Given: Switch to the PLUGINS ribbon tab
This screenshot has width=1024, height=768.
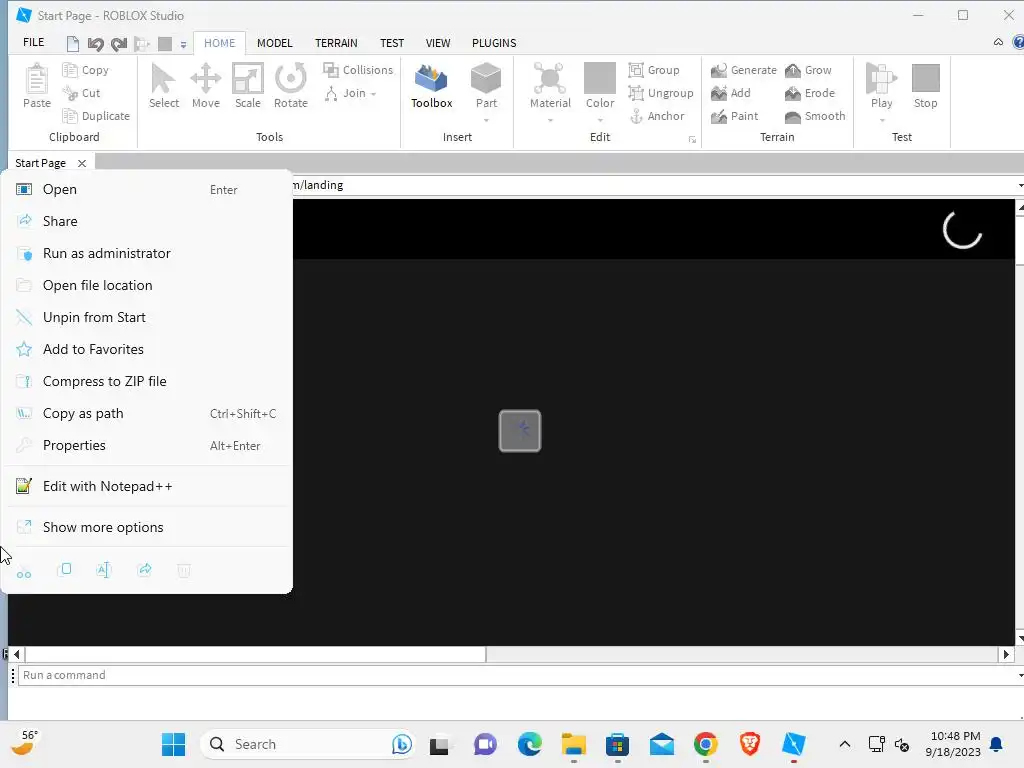Looking at the screenshot, I should point(494,43).
